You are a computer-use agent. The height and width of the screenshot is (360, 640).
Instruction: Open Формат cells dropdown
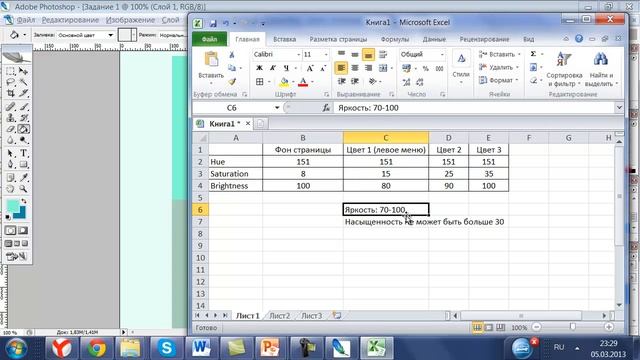[499, 80]
